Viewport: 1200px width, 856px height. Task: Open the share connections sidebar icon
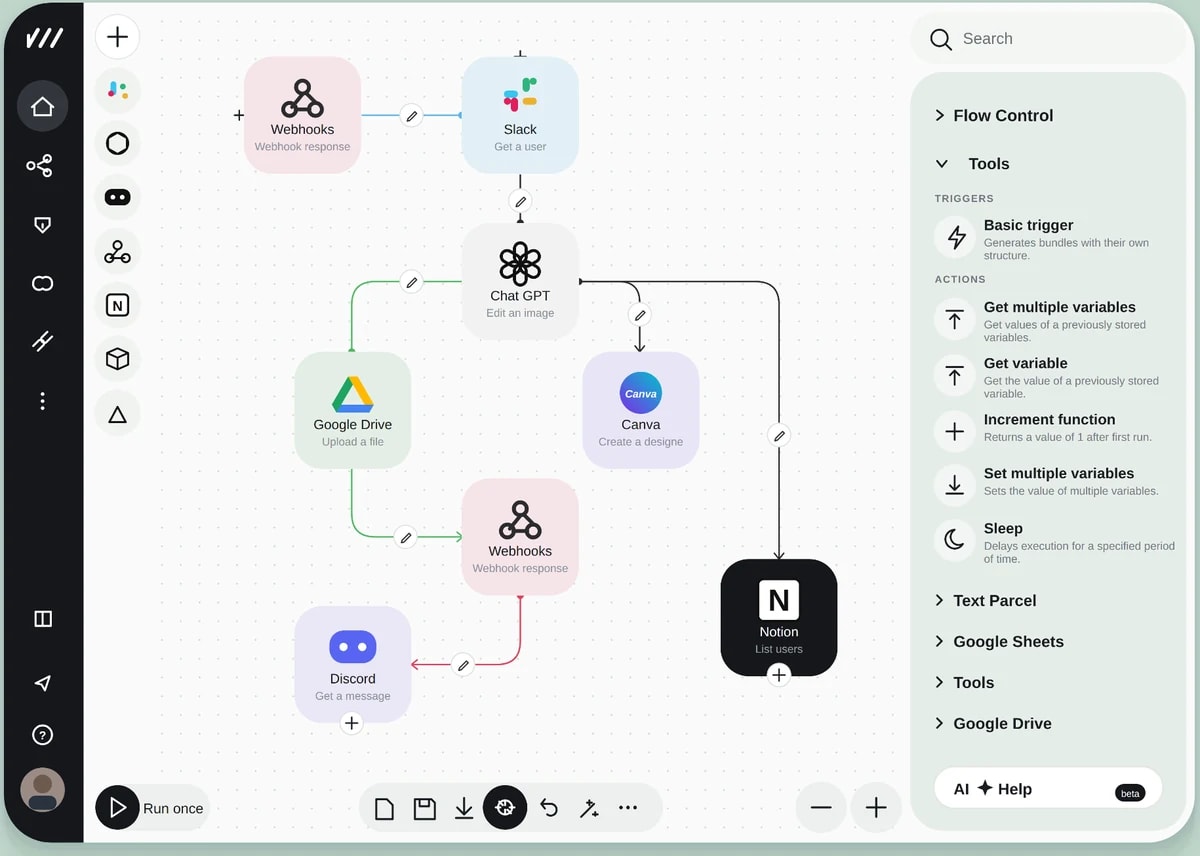tap(40, 166)
